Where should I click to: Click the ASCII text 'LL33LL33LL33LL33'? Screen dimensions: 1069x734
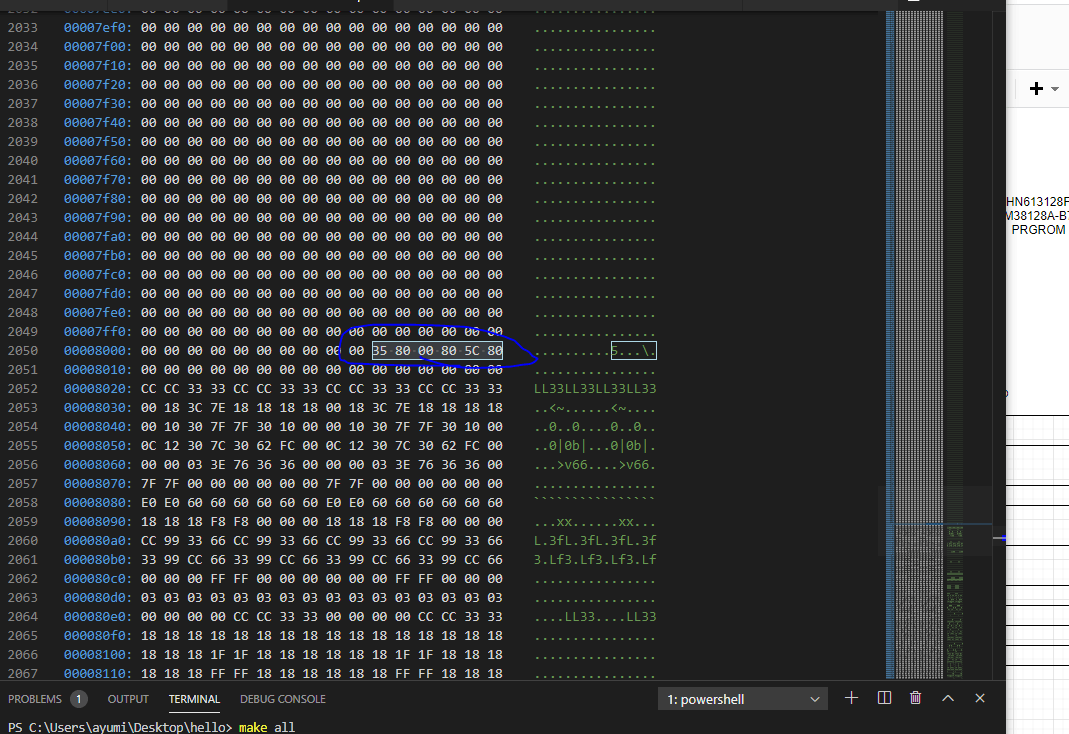click(x=595, y=388)
